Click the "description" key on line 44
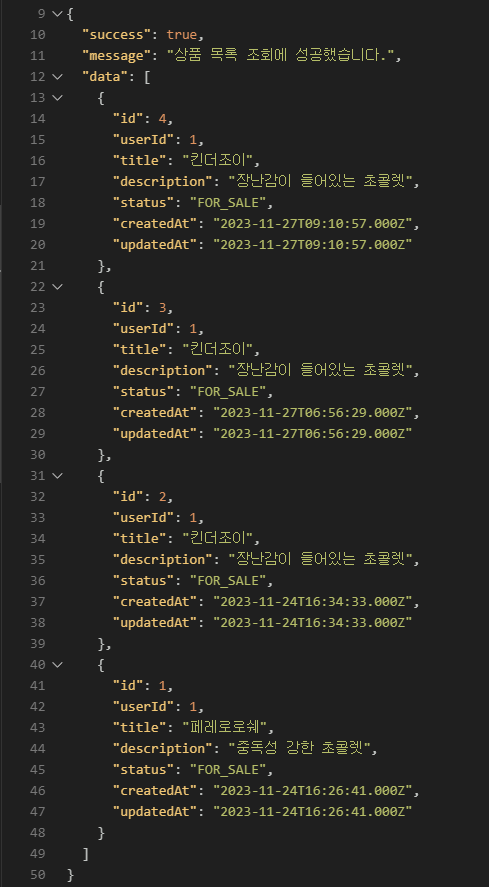Image resolution: width=489 pixels, height=887 pixels. [x=163, y=749]
